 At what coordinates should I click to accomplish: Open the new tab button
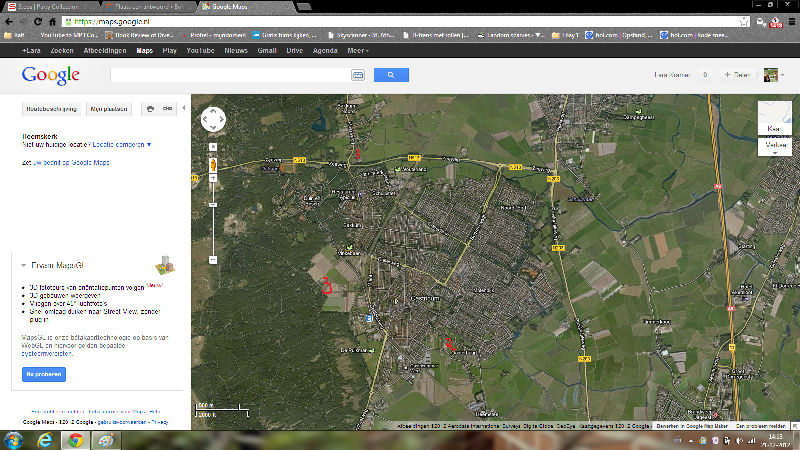[x=304, y=7]
